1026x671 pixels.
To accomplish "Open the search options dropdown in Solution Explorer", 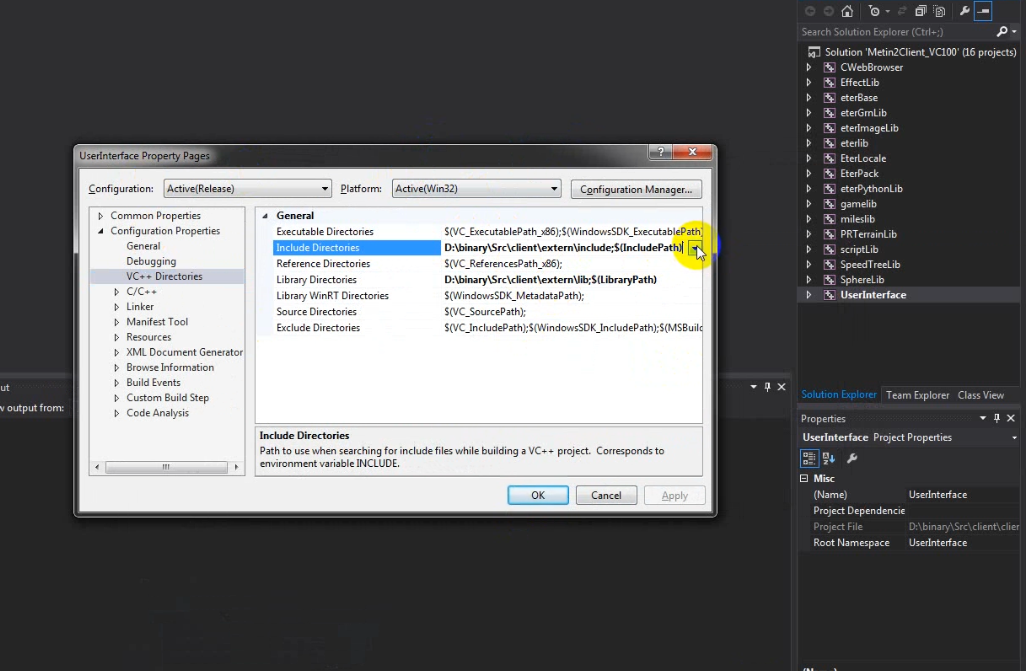I will (1014, 31).
